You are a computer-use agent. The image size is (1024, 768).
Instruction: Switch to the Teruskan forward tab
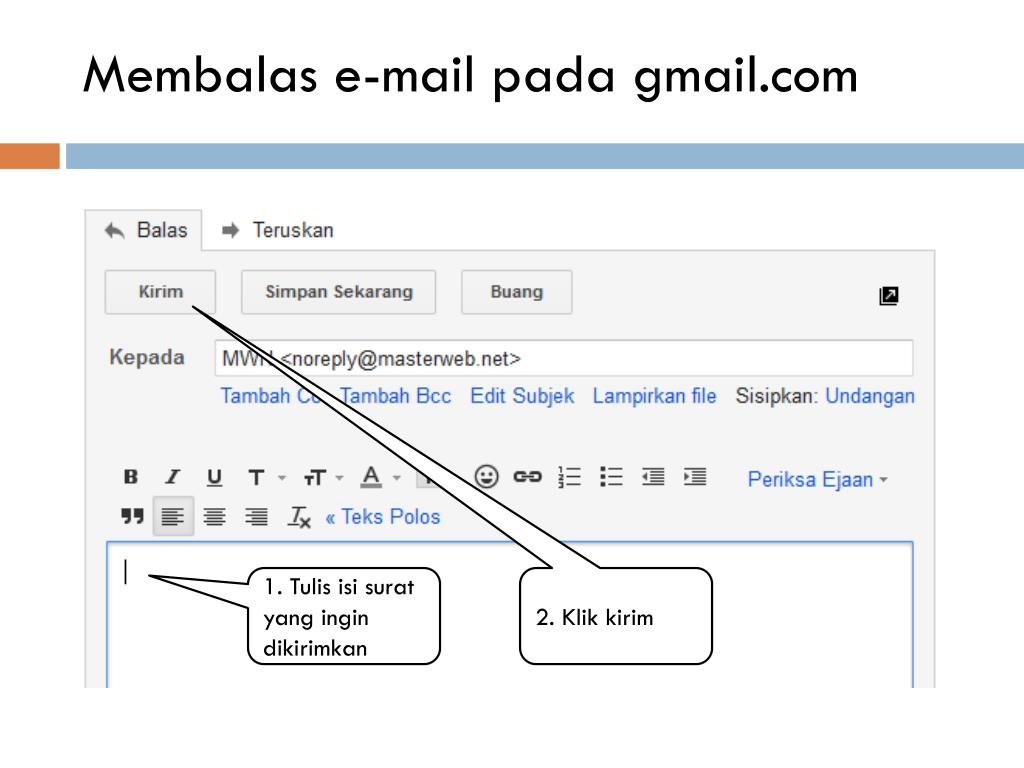[x=278, y=230]
